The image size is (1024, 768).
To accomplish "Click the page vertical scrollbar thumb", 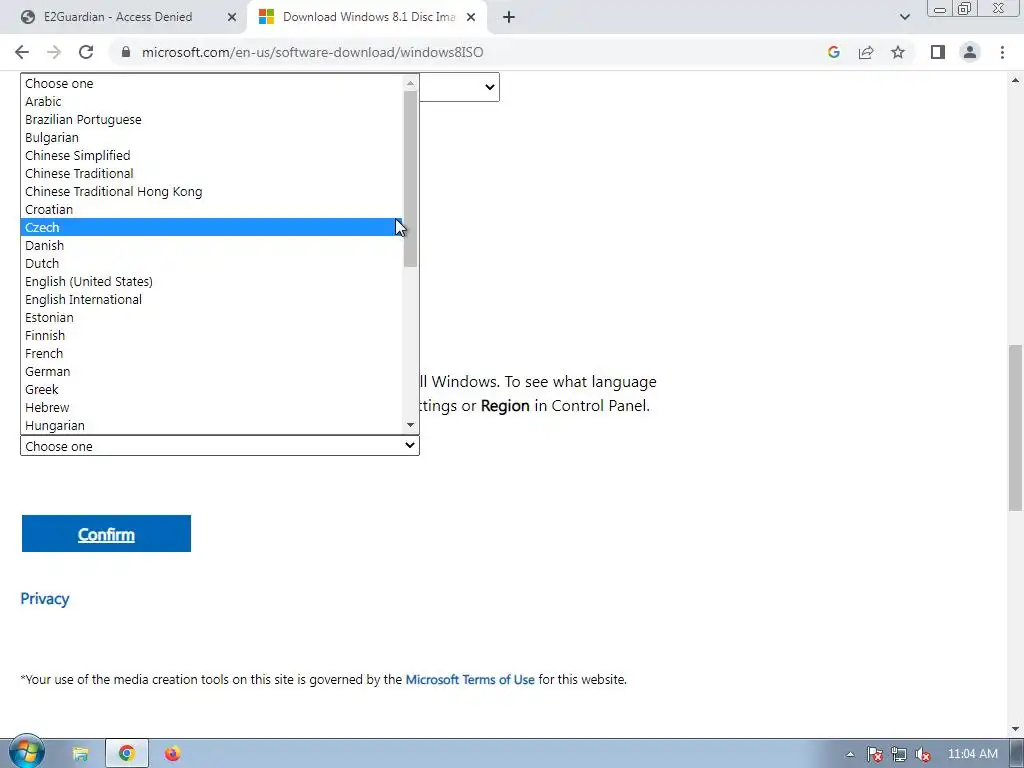I will 1016,428.
